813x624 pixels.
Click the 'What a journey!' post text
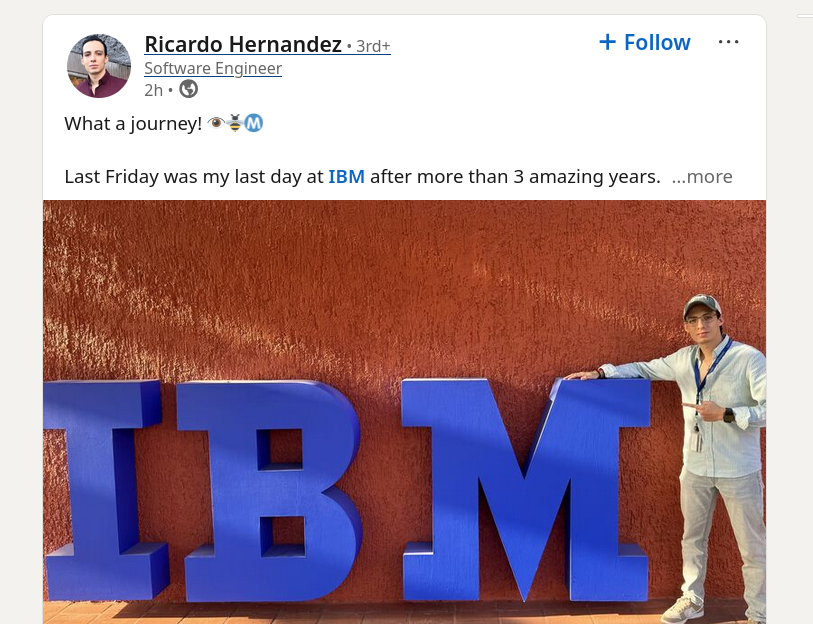[133, 123]
